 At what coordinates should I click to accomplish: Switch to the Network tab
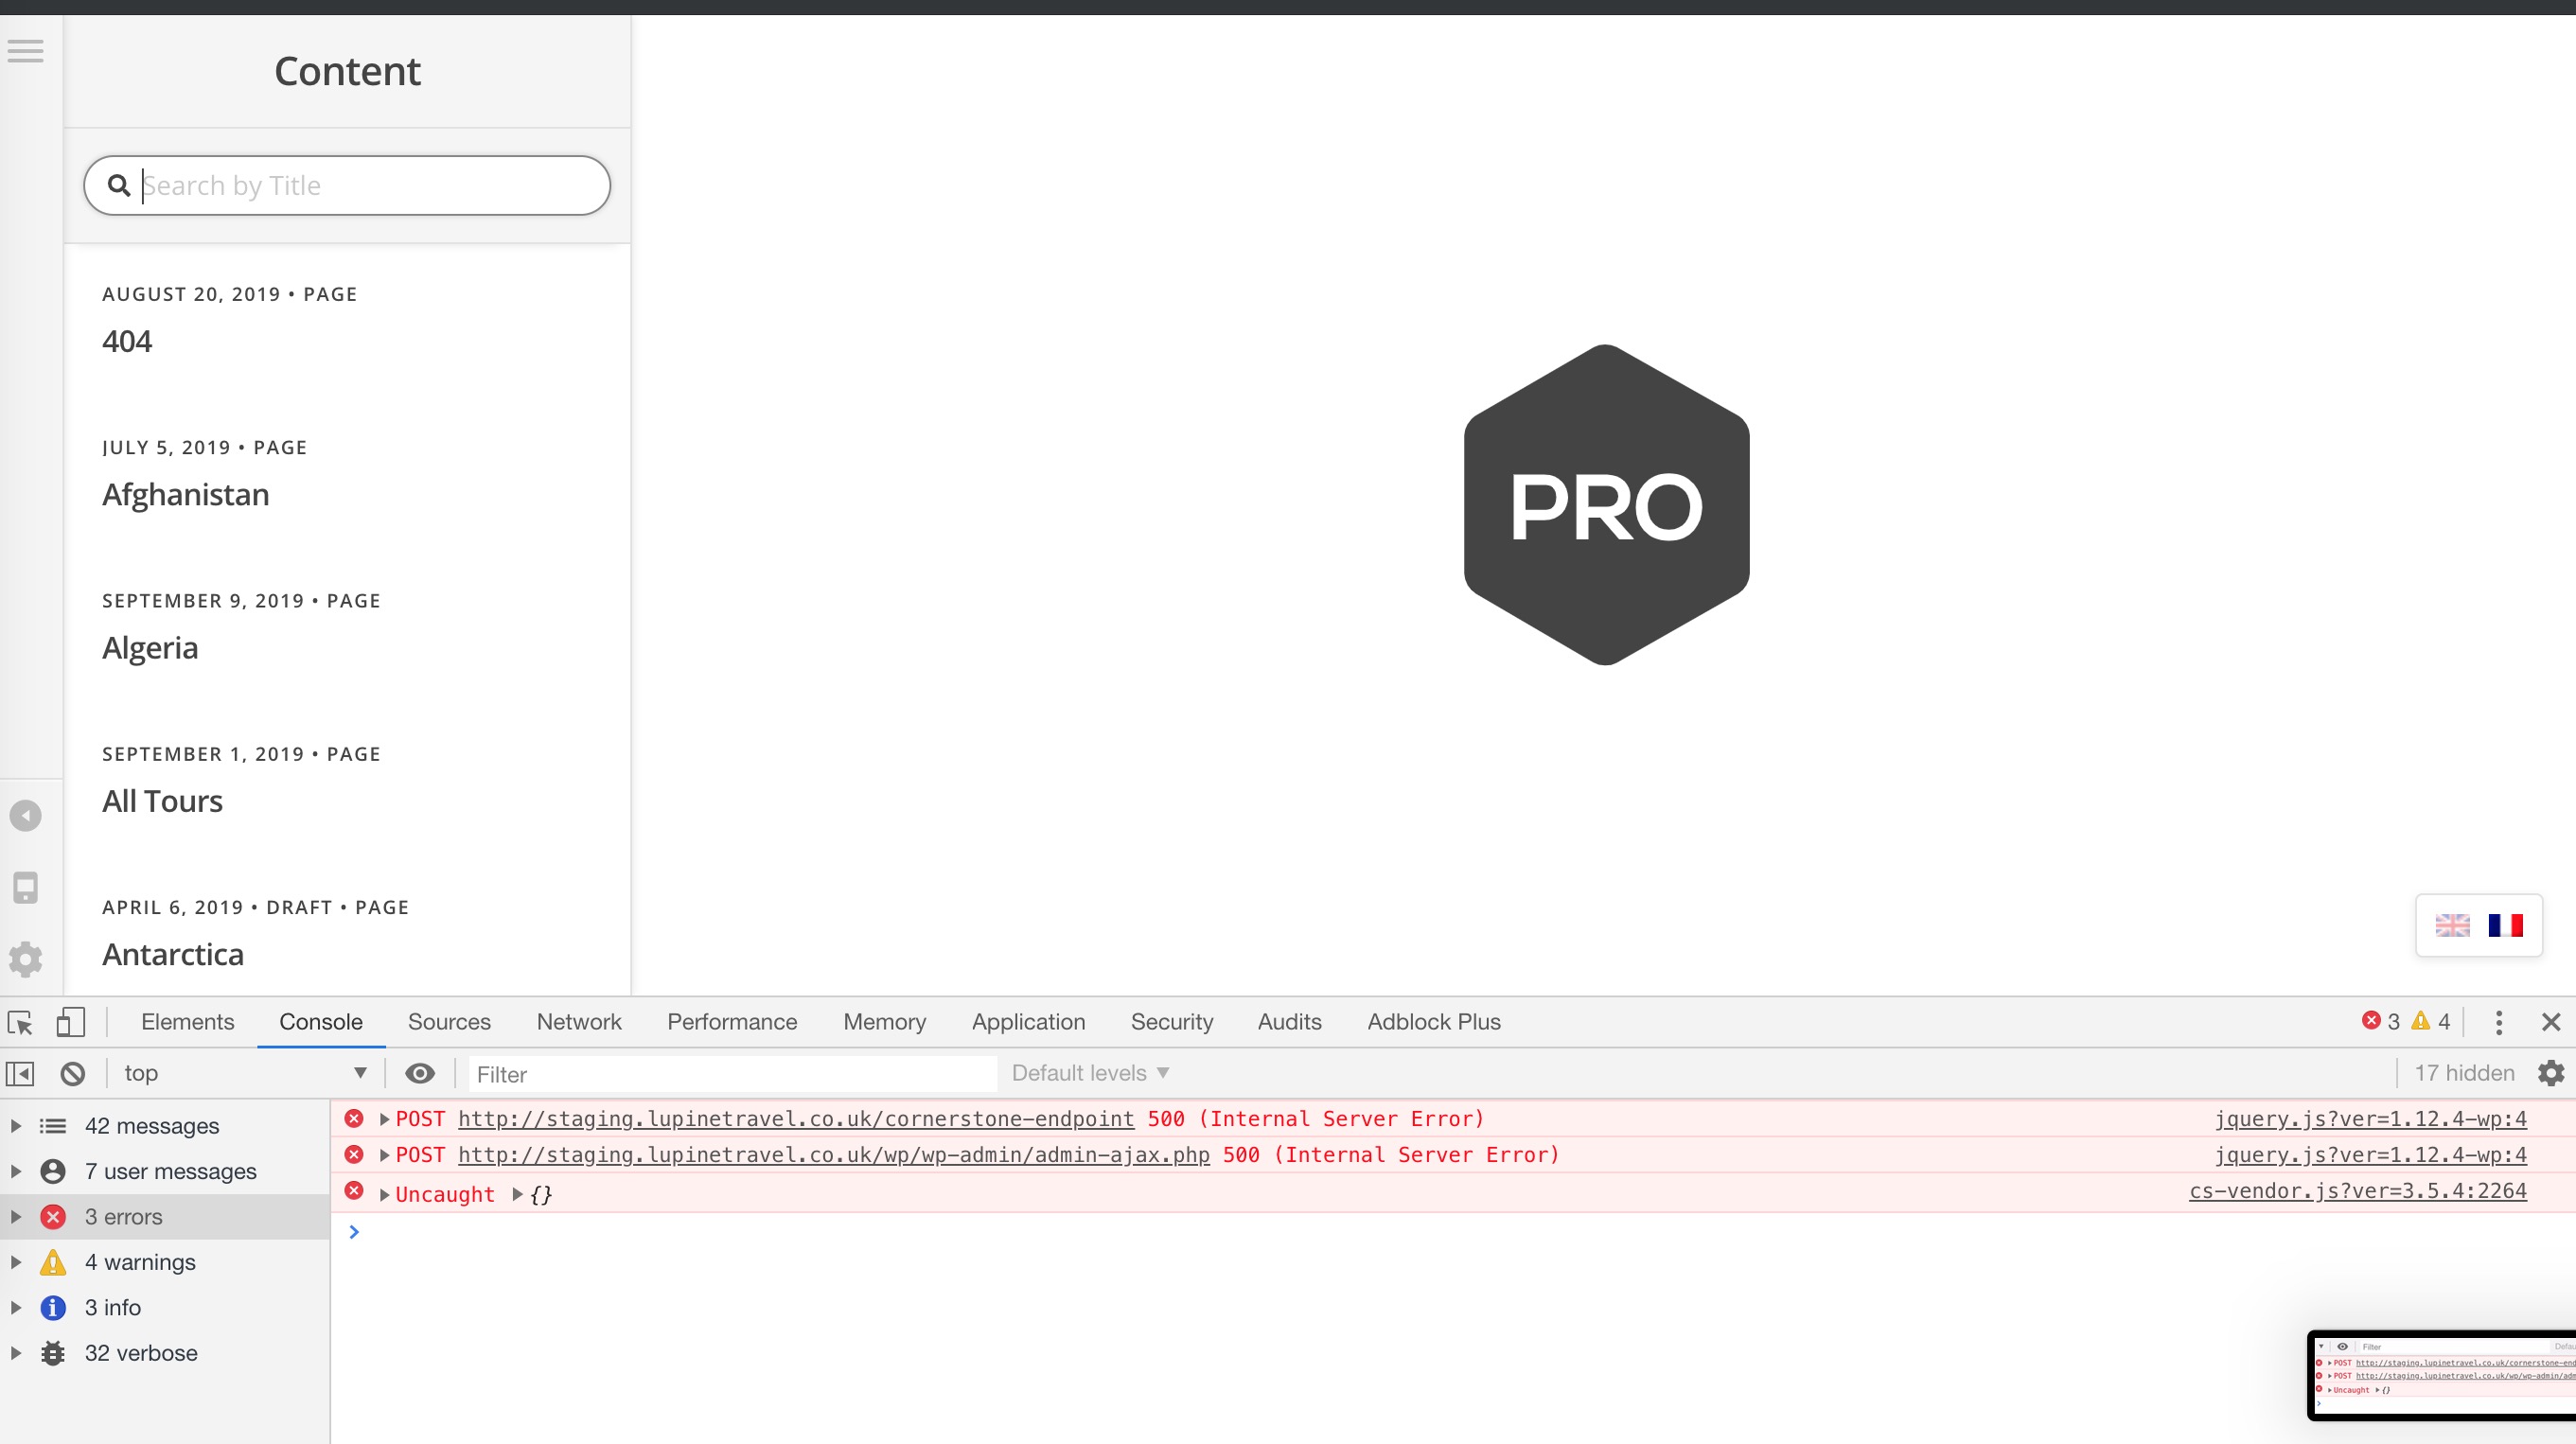(x=578, y=1022)
